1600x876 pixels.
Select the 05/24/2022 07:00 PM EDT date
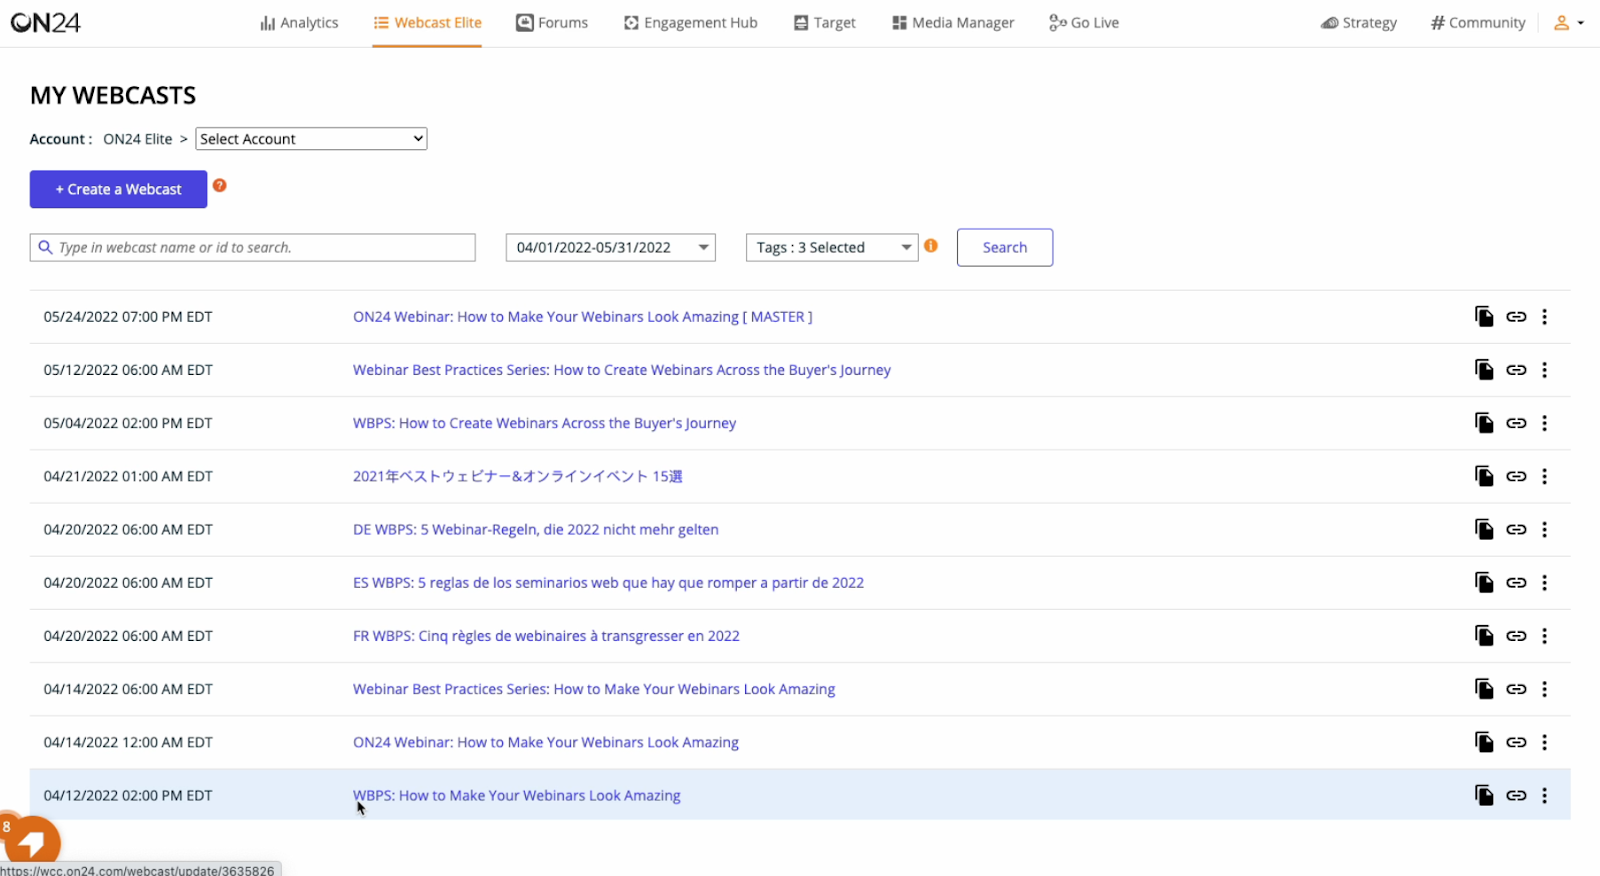[128, 317]
